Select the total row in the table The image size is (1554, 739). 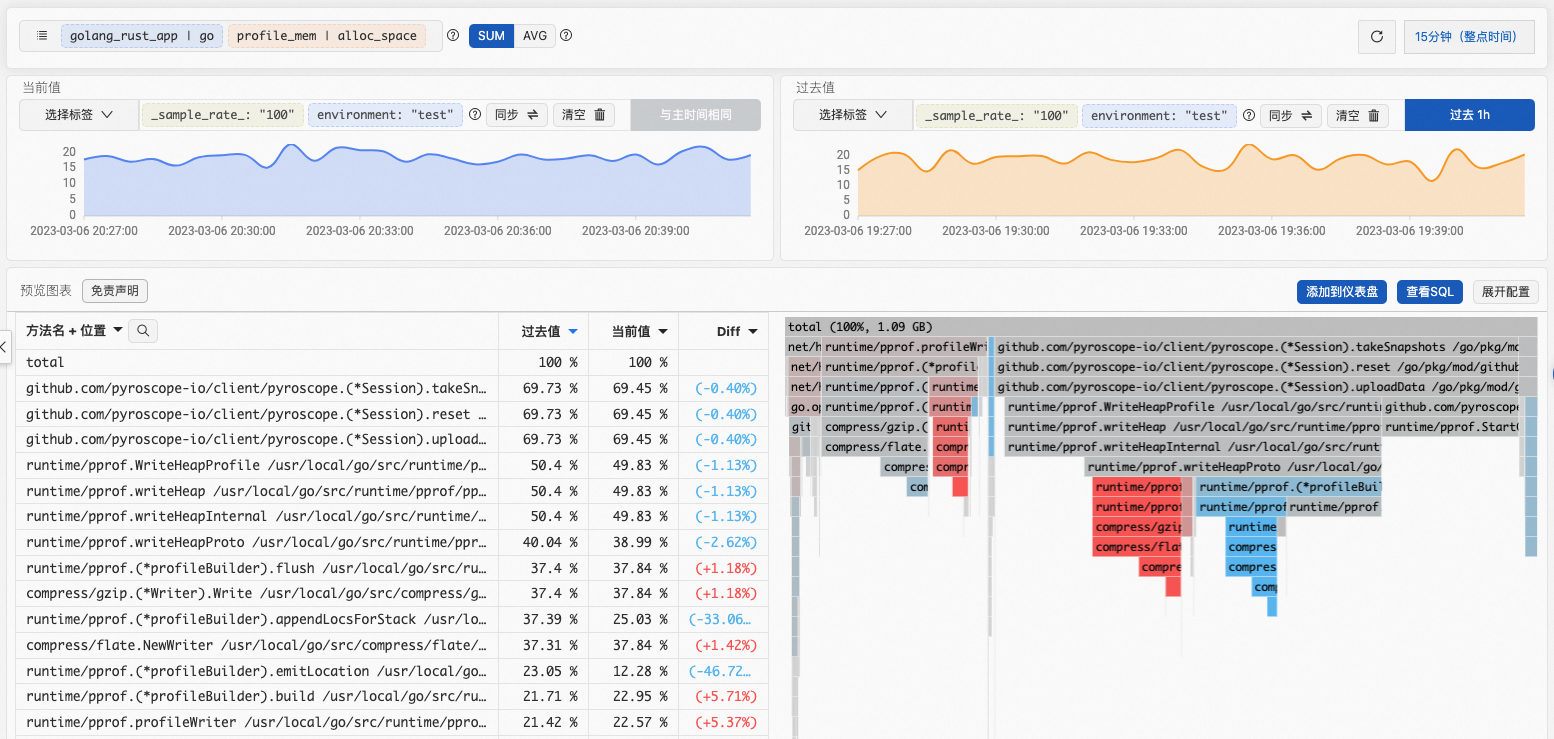(392, 362)
